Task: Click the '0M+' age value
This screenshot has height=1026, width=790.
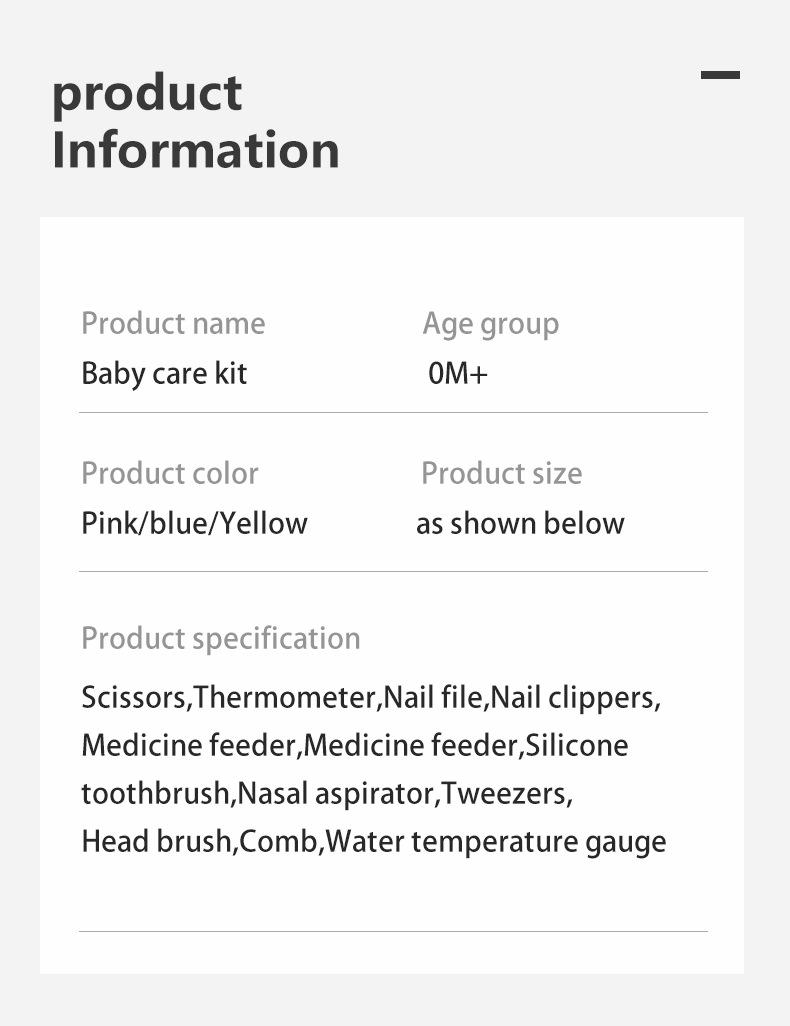Action: 458,374
